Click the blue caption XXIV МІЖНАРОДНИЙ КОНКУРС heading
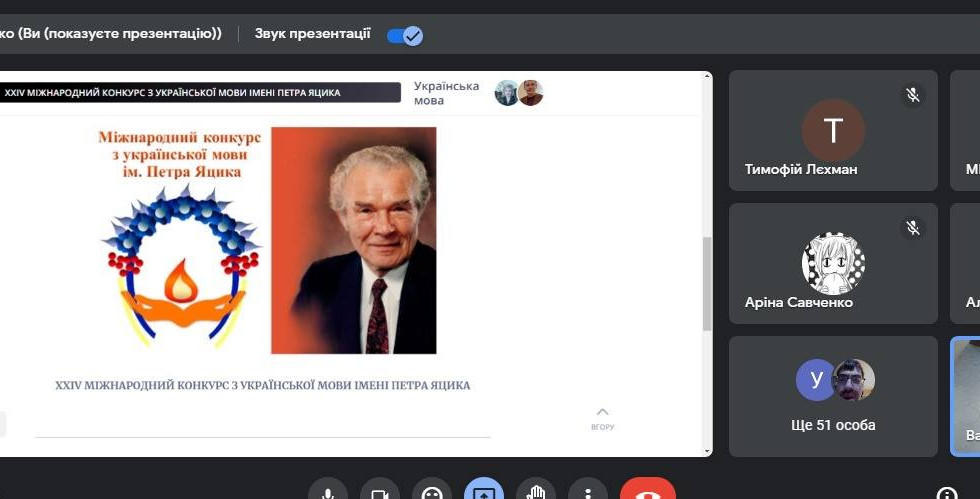 (262, 385)
